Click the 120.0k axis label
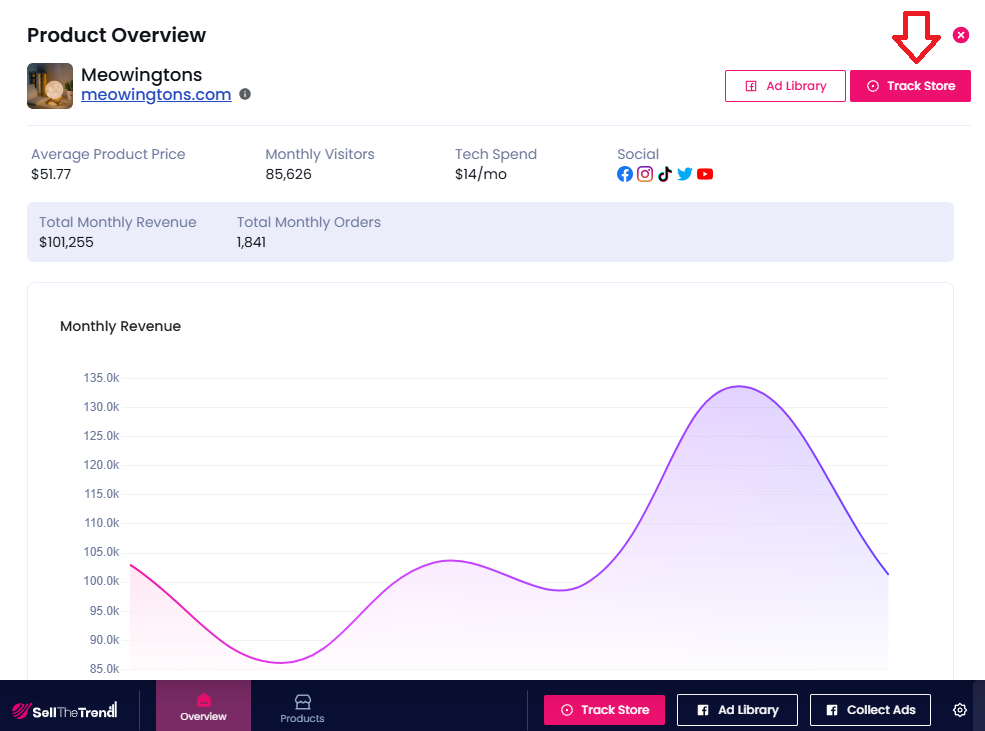The width and height of the screenshot is (985, 731). click(101, 465)
